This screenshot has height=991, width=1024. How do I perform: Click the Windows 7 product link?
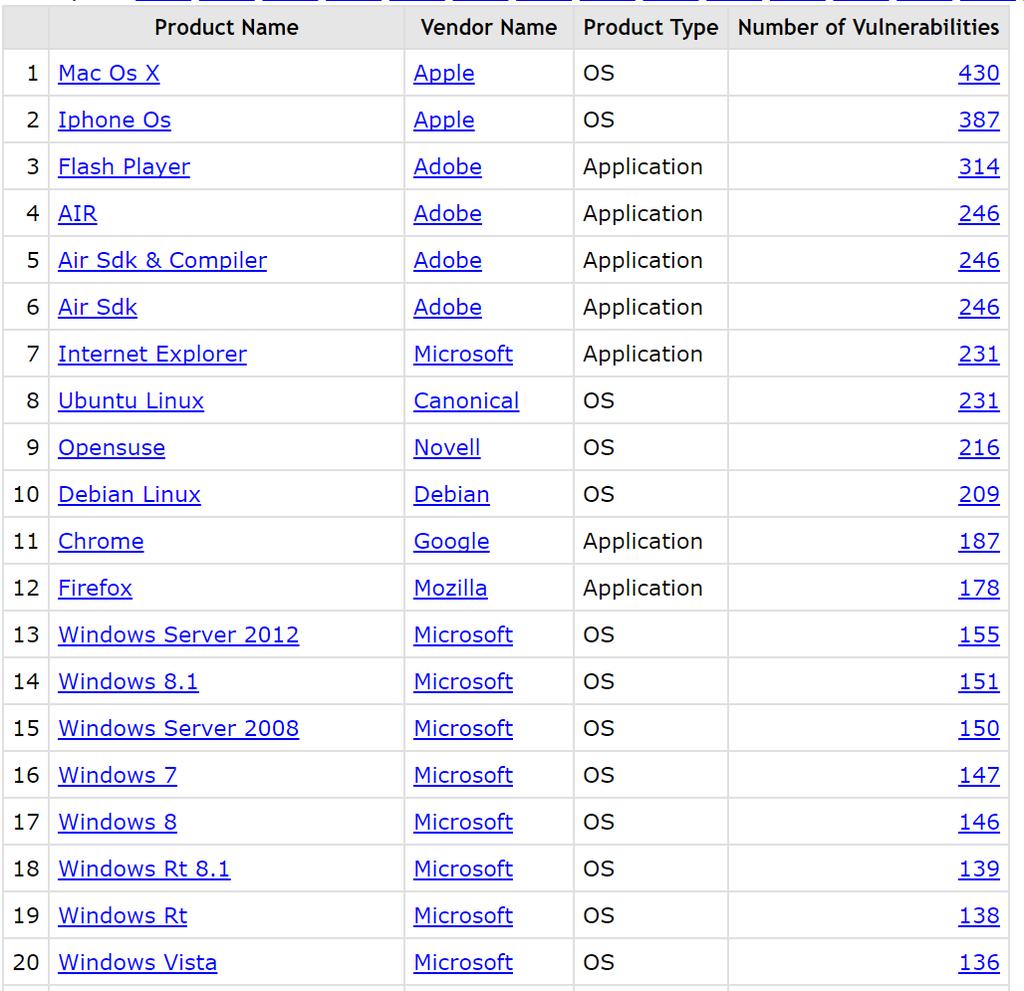(118, 775)
